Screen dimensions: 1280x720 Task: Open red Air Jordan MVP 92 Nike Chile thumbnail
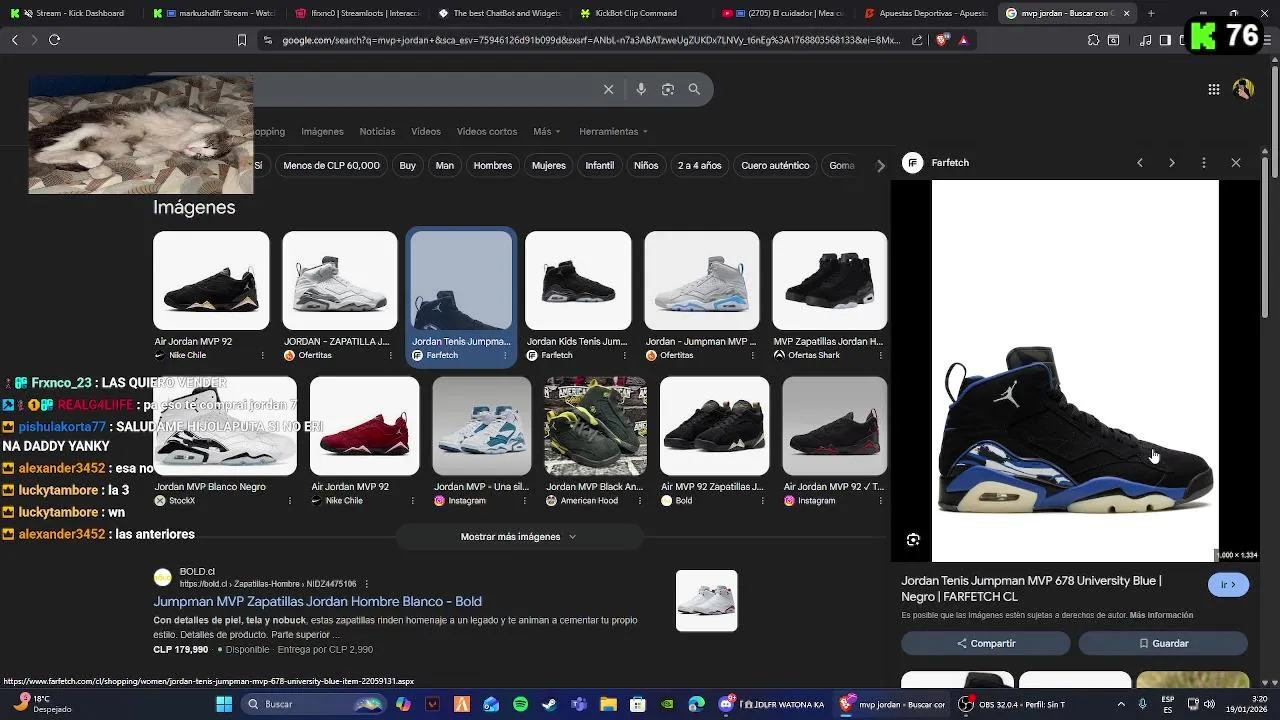point(364,426)
